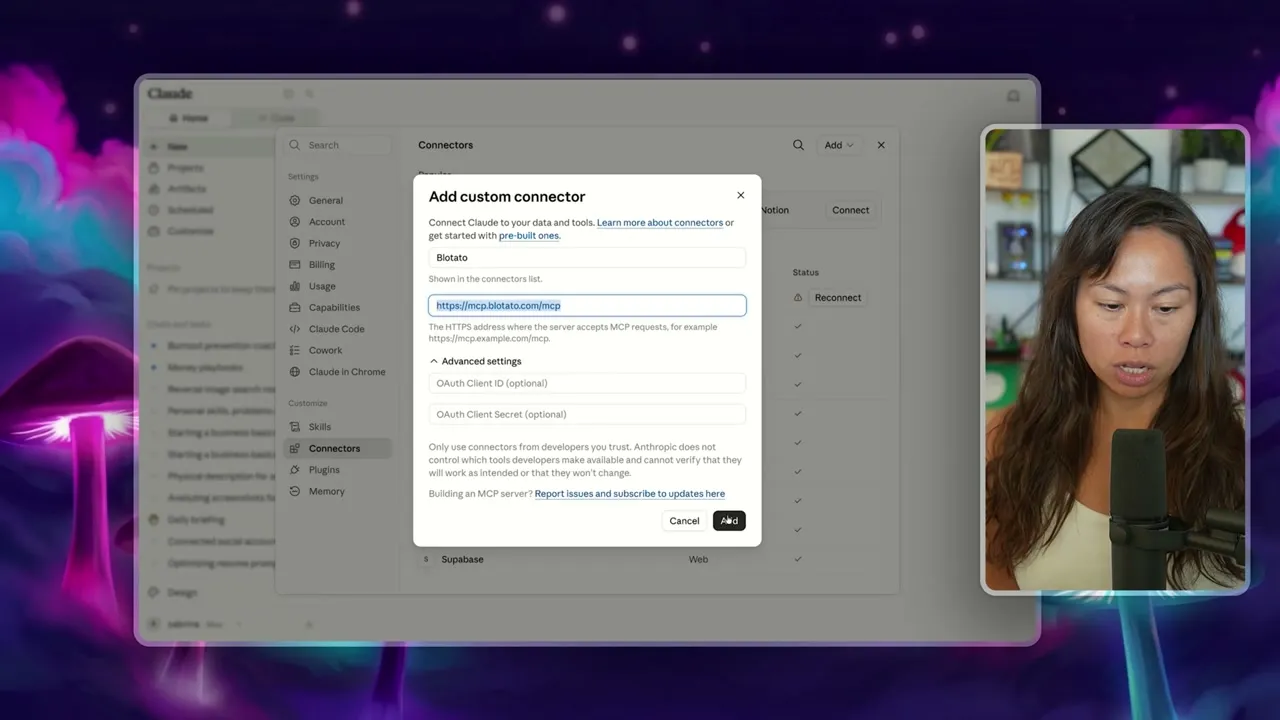The height and width of the screenshot is (720, 1280).
Task: Open Customize in Claude's left sidebar
Action: tap(190, 231)
